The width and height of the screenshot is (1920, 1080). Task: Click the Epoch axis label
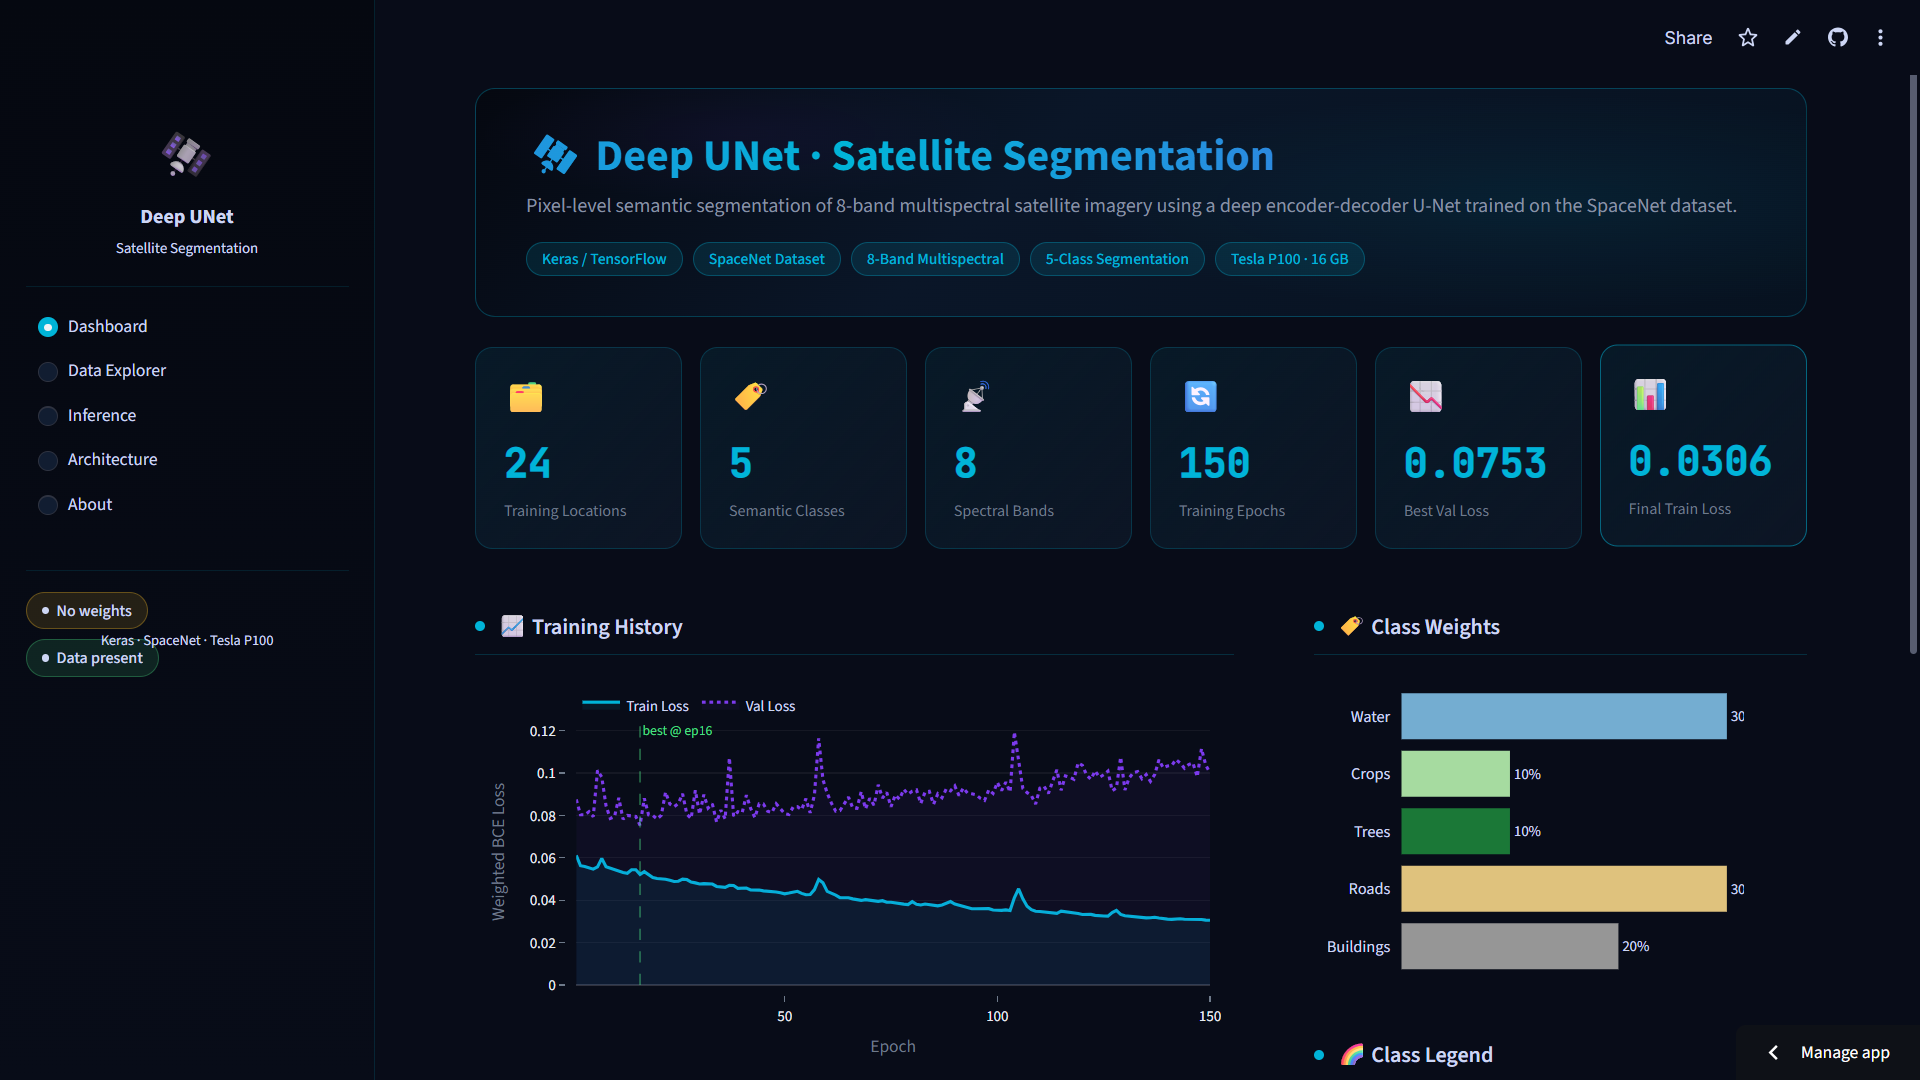click(893, 1046)
